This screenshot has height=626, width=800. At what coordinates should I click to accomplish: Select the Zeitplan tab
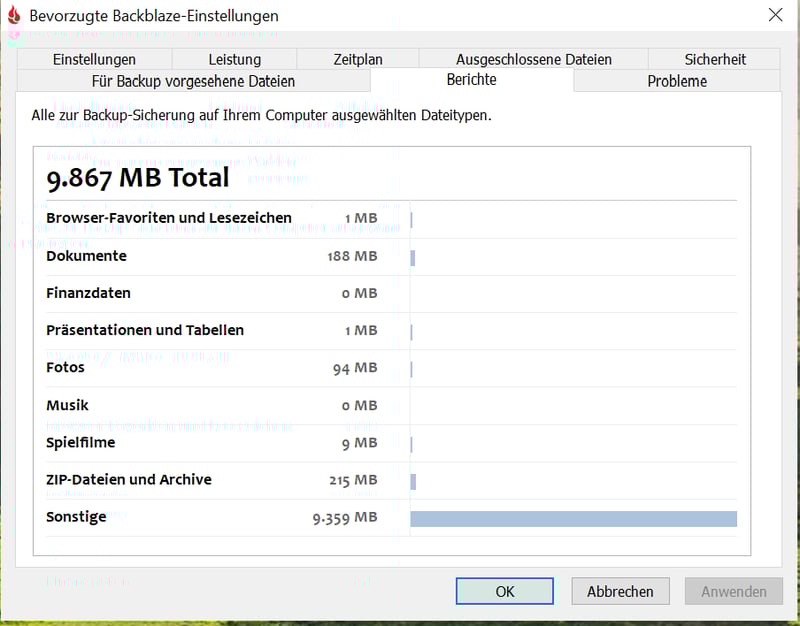click(x=358, y=59)
